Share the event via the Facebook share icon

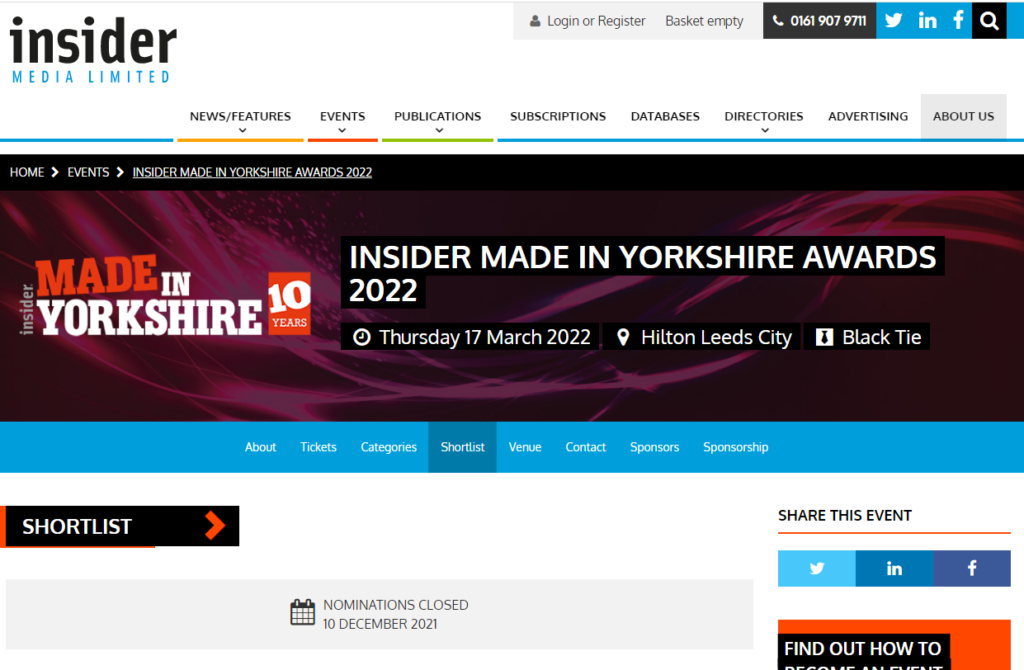(971, 568)
